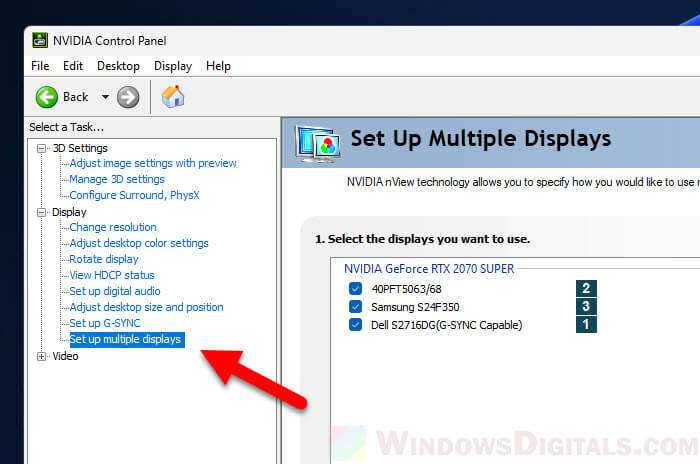Select the 3D Settings category label

pyautogui.click(x=80, y=148)
